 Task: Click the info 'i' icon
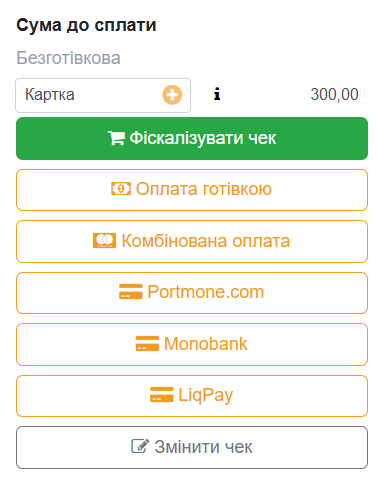pyautogui.click(x=217, y=94)
